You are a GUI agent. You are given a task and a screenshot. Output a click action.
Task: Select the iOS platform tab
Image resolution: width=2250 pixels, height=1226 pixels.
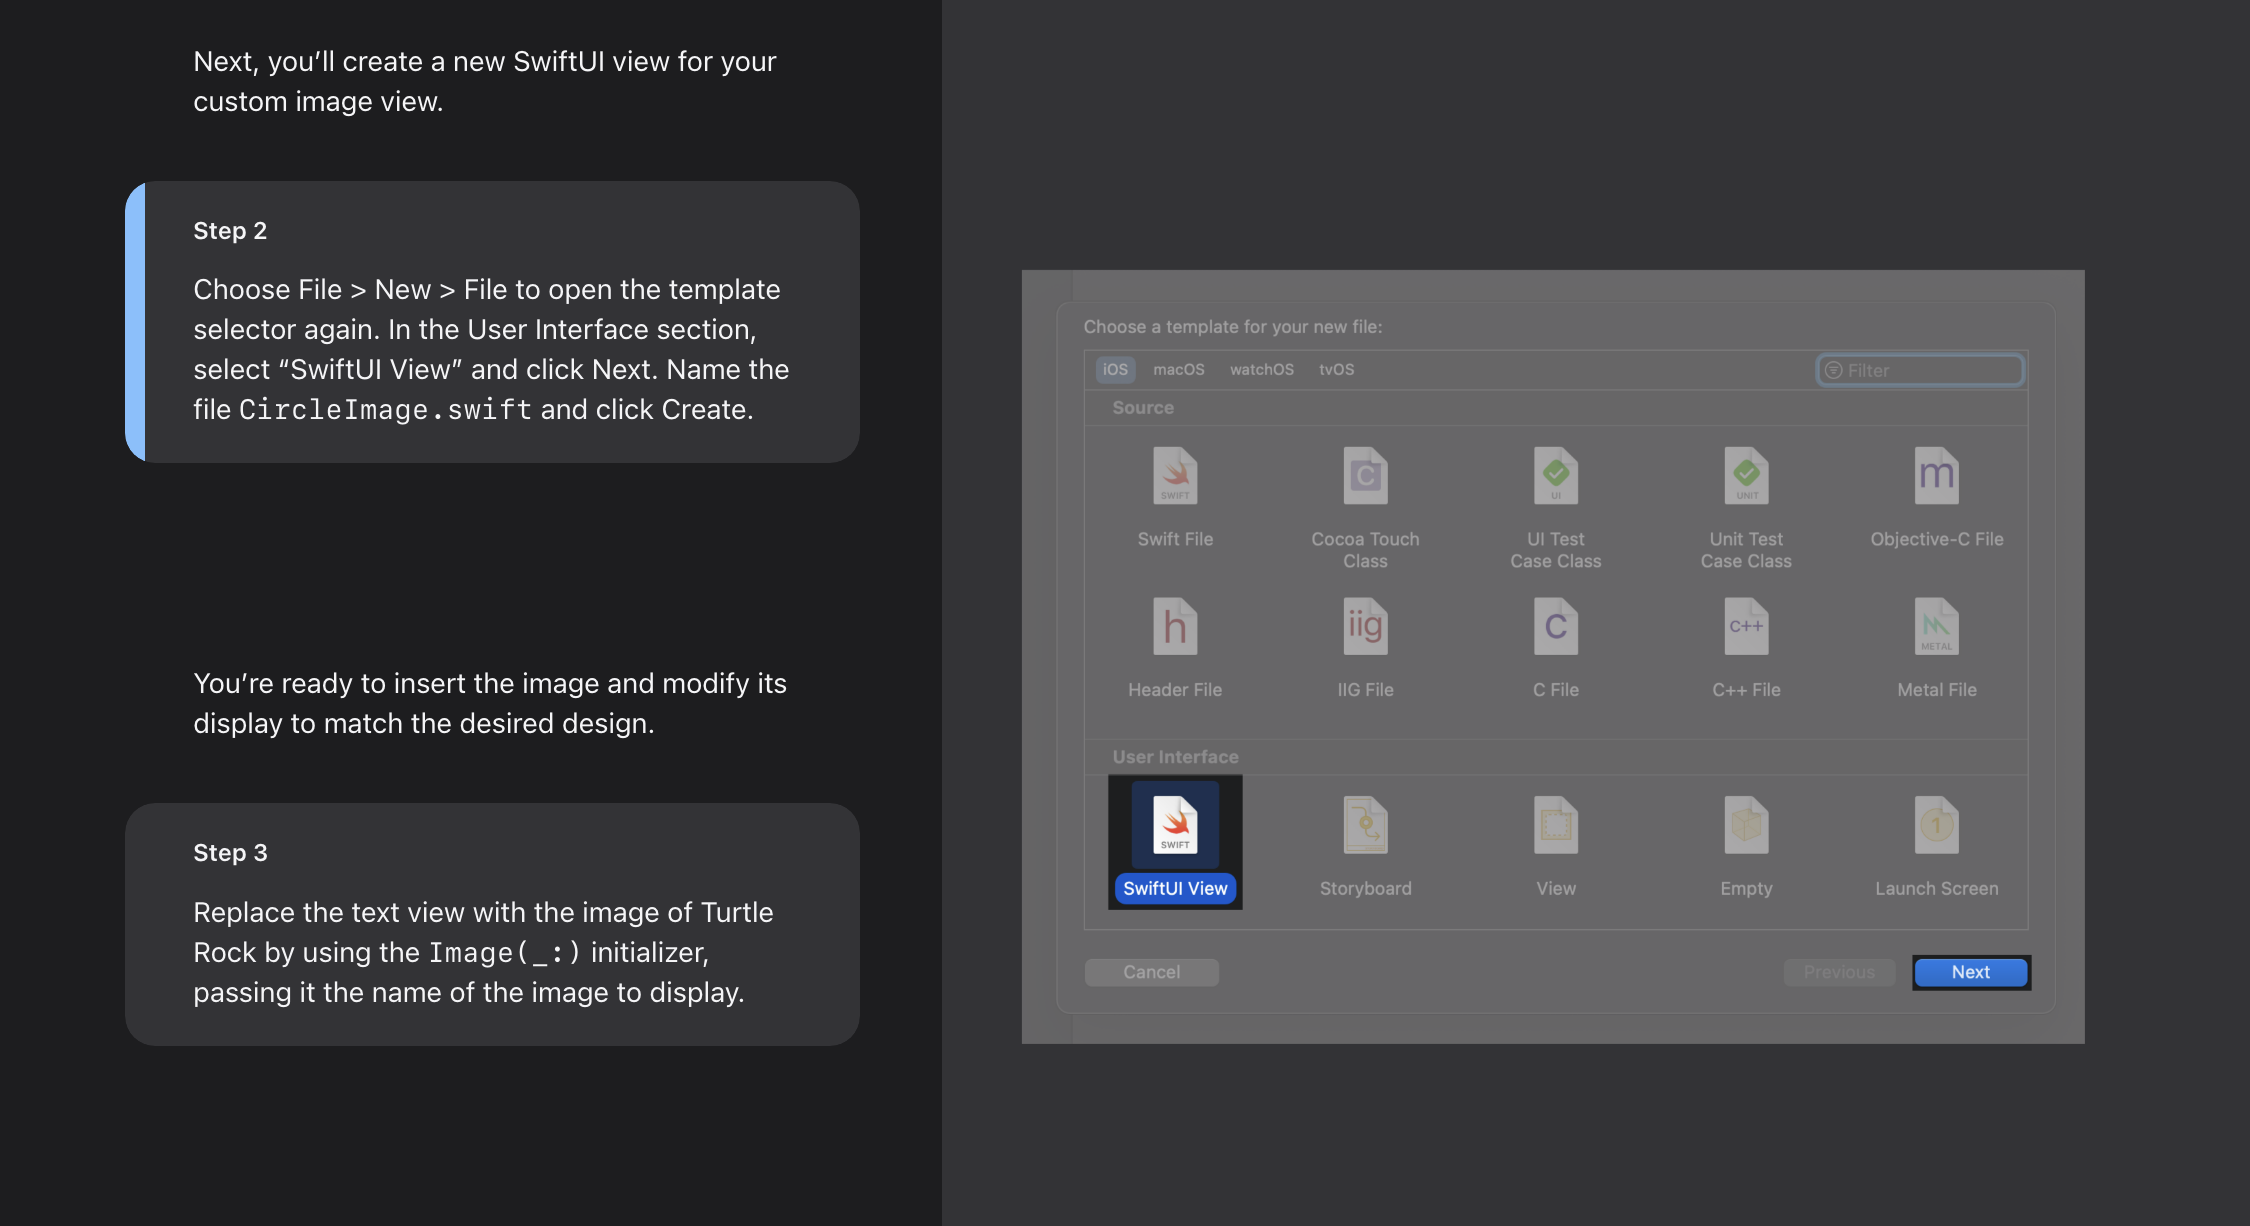[1115, 370]
